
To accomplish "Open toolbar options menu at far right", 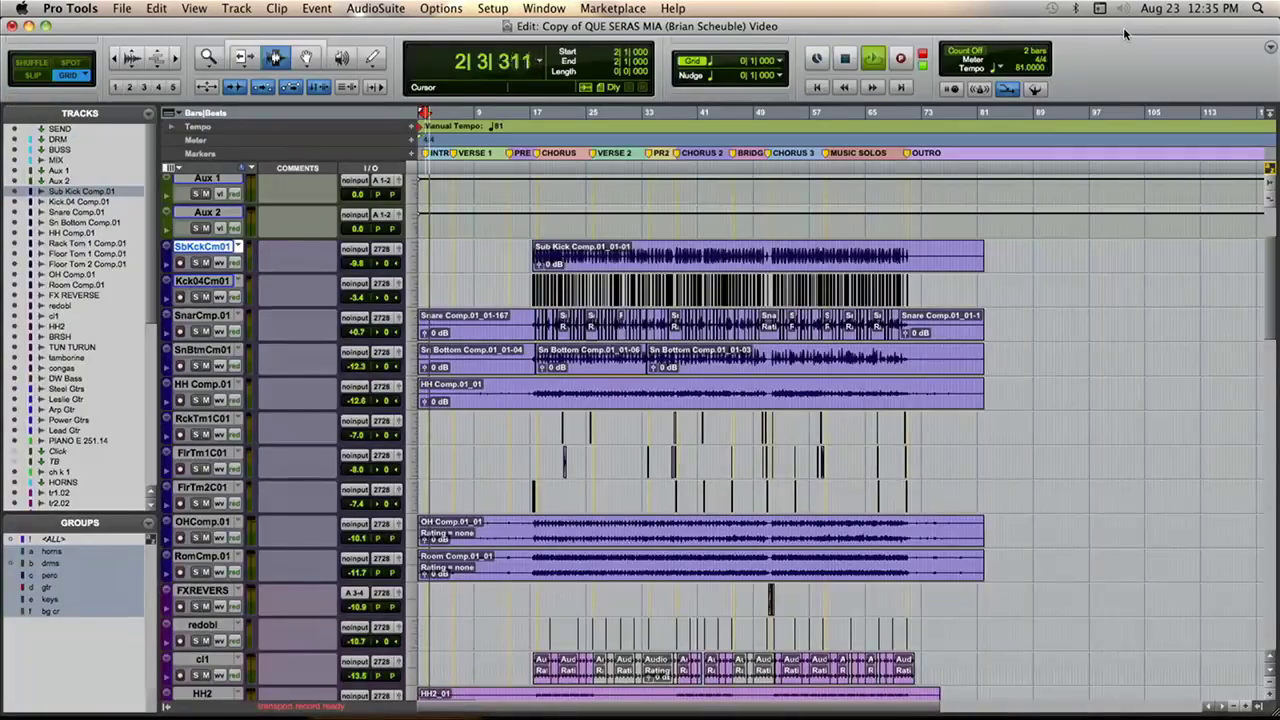I will [1271, 47].
